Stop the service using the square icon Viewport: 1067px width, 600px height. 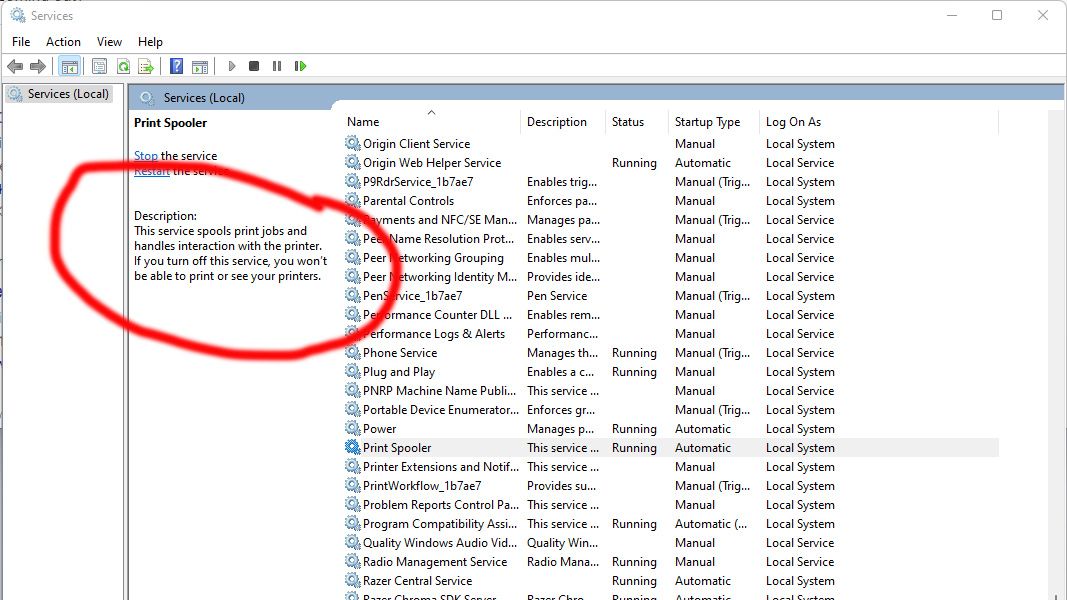254,66
